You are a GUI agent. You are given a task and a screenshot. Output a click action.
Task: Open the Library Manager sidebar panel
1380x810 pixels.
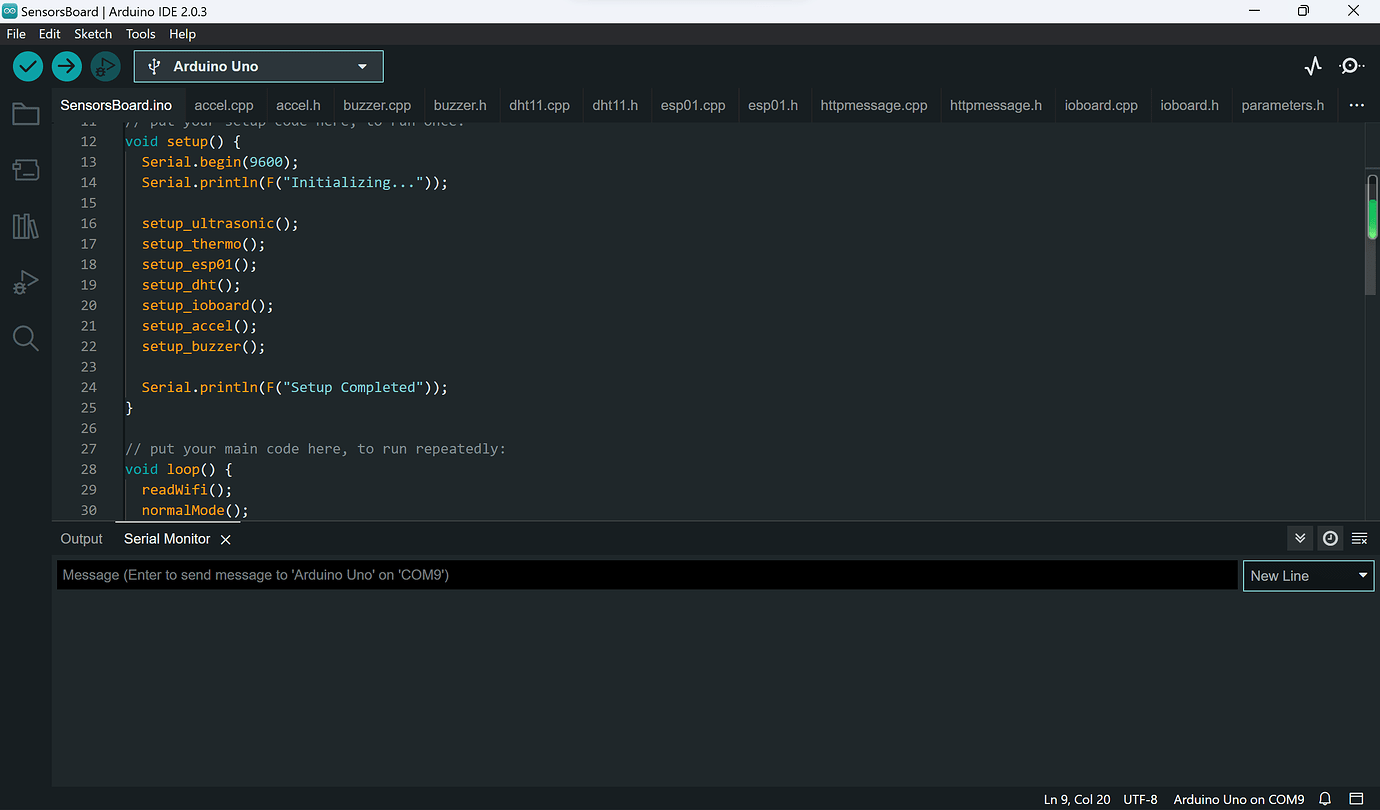26,226
